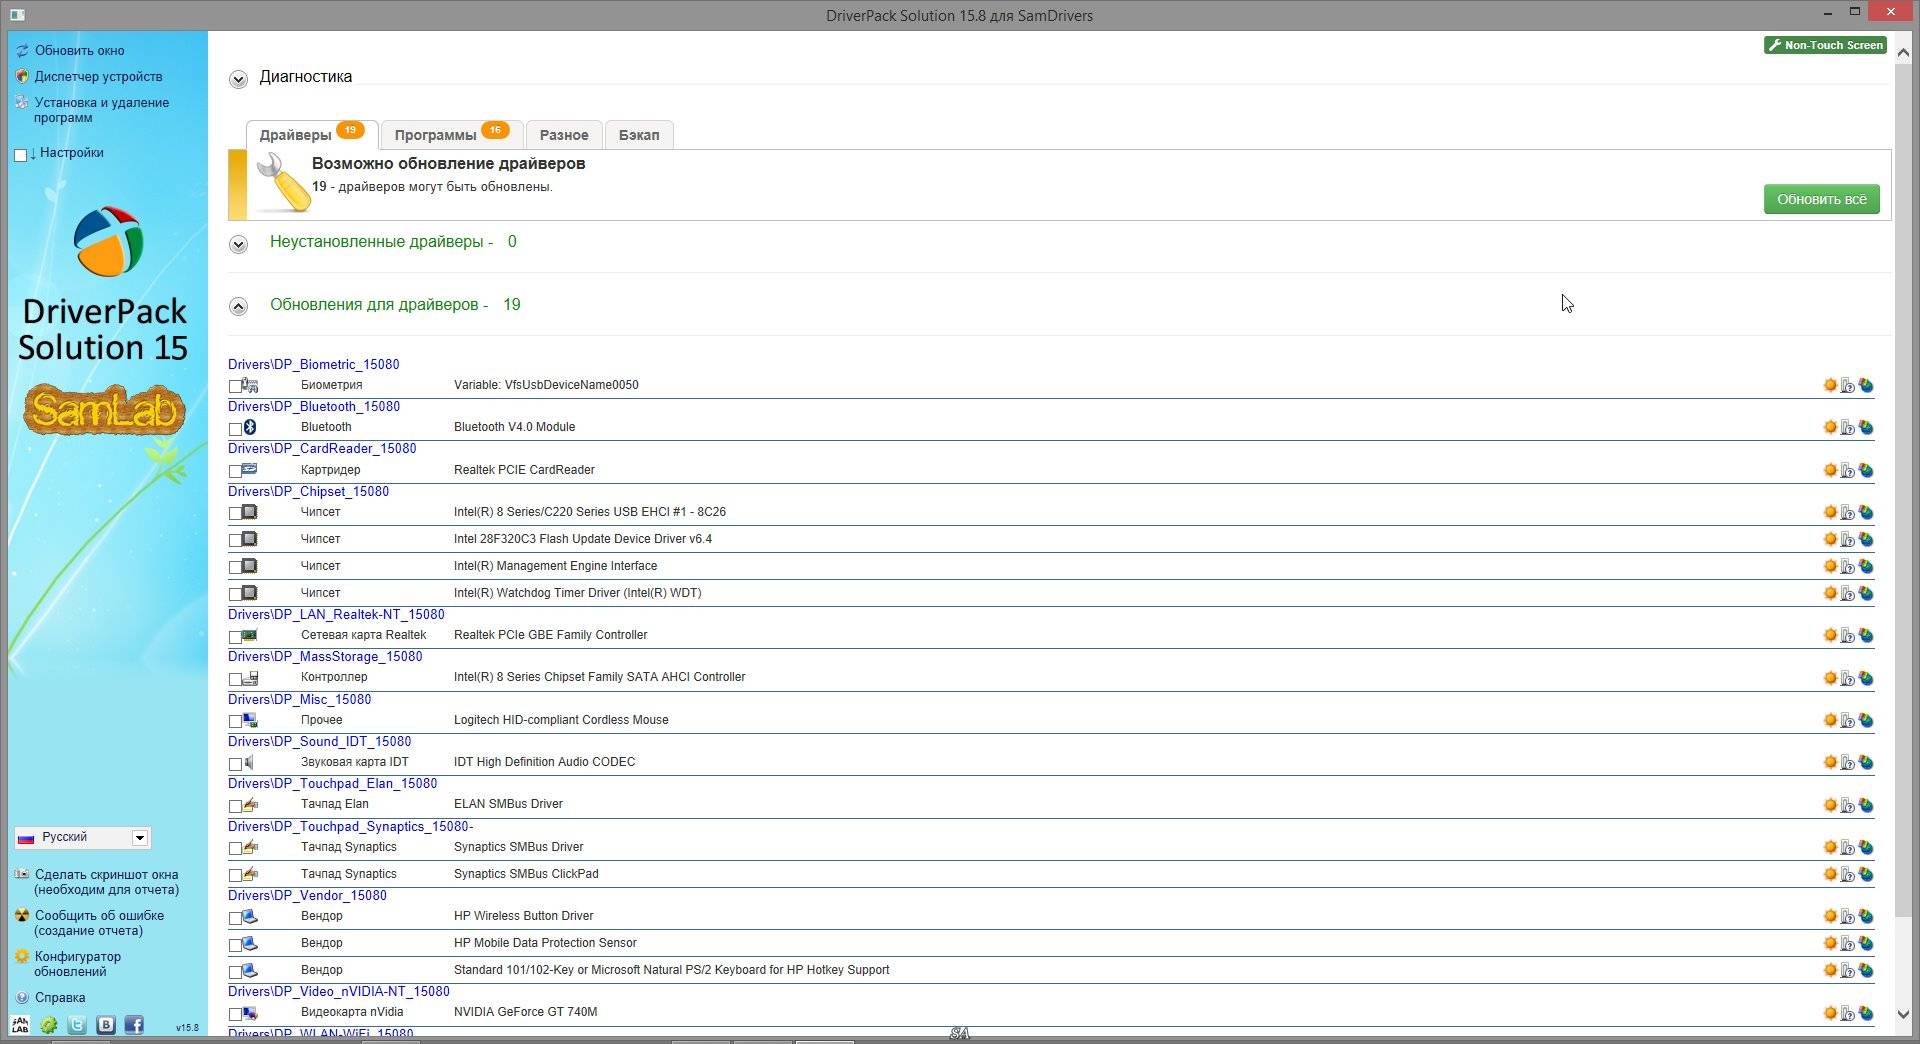Open the Разное tab
The width and height of the screenshot is (1920, 1044).
[x=564, y=134]
